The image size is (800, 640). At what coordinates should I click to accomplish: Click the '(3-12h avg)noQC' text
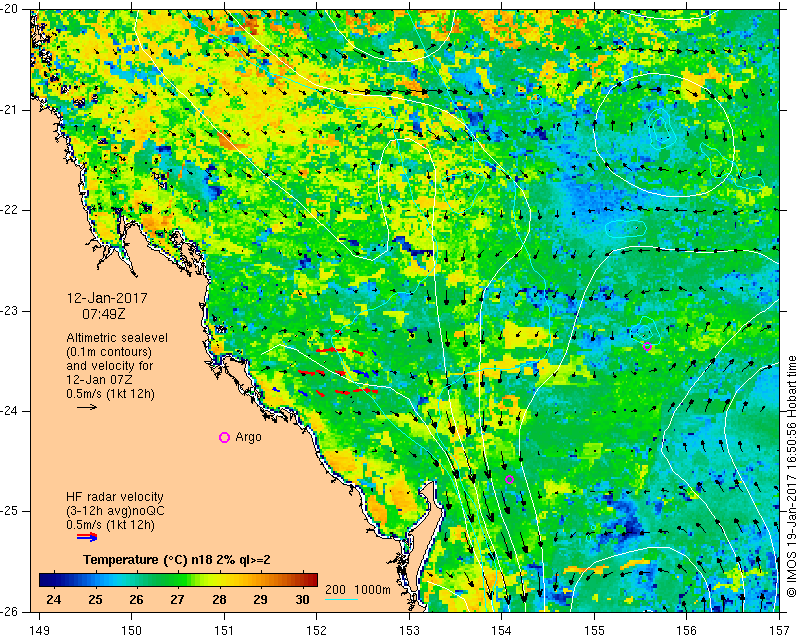[115, 511]
